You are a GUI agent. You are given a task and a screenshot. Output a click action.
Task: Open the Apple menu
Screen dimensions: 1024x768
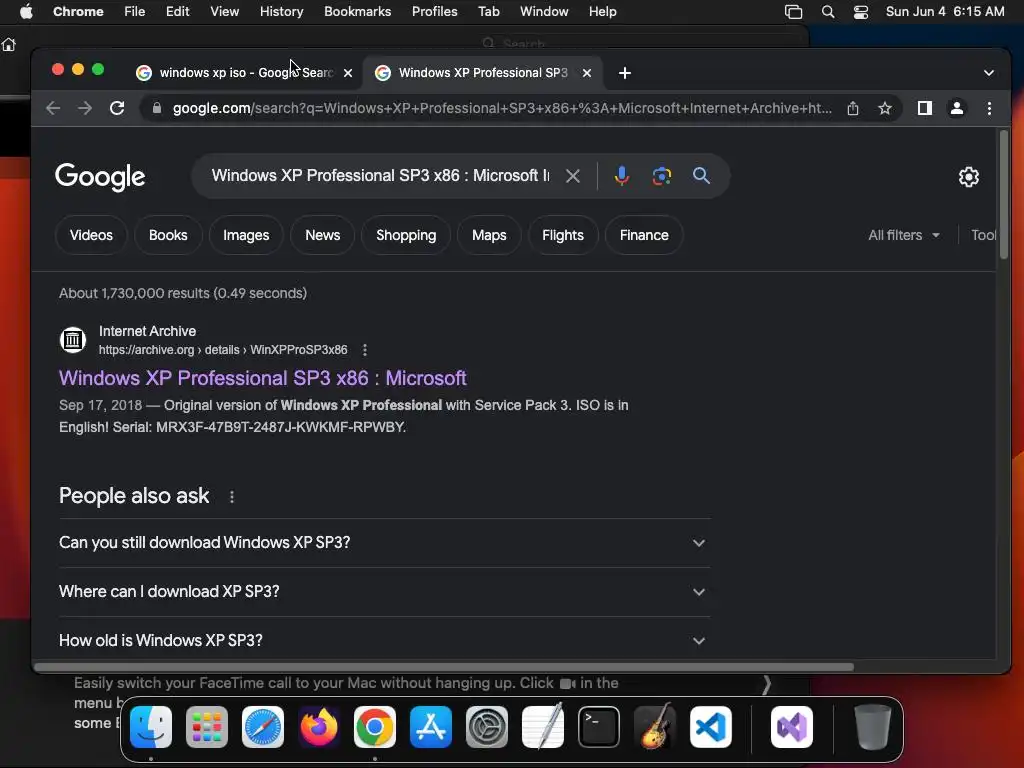tap(26, 12)
